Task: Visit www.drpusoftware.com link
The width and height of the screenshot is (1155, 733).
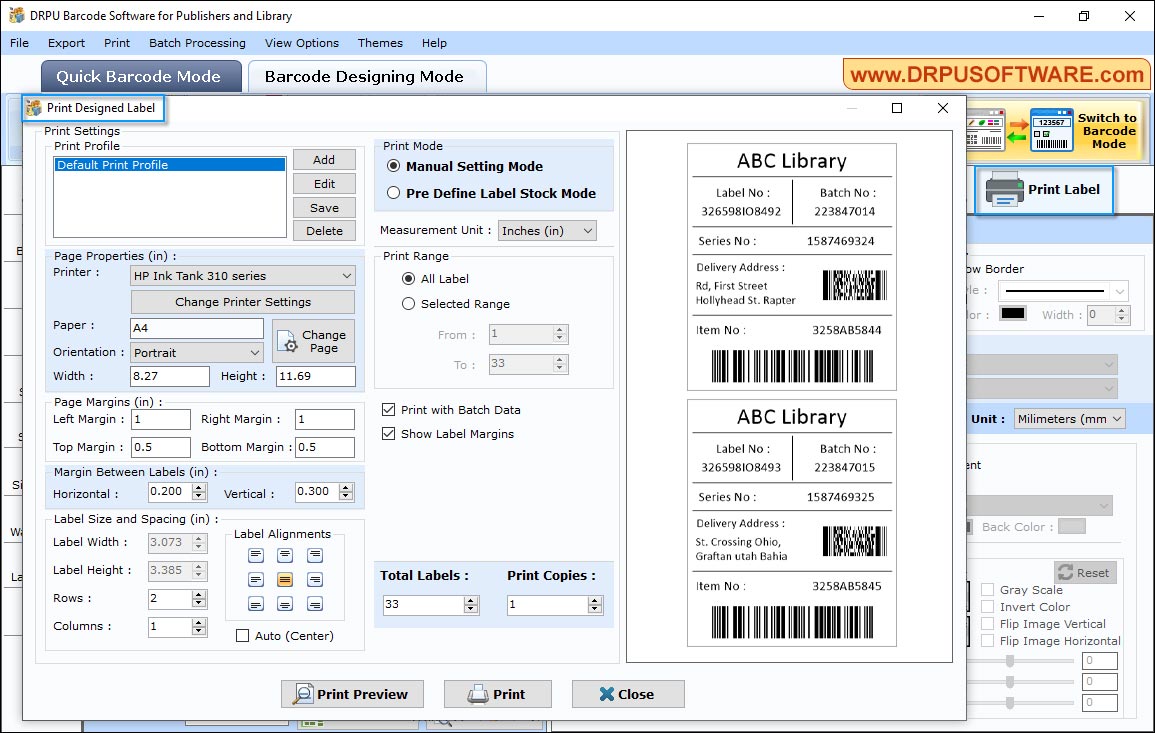Action: click(996, 74)
